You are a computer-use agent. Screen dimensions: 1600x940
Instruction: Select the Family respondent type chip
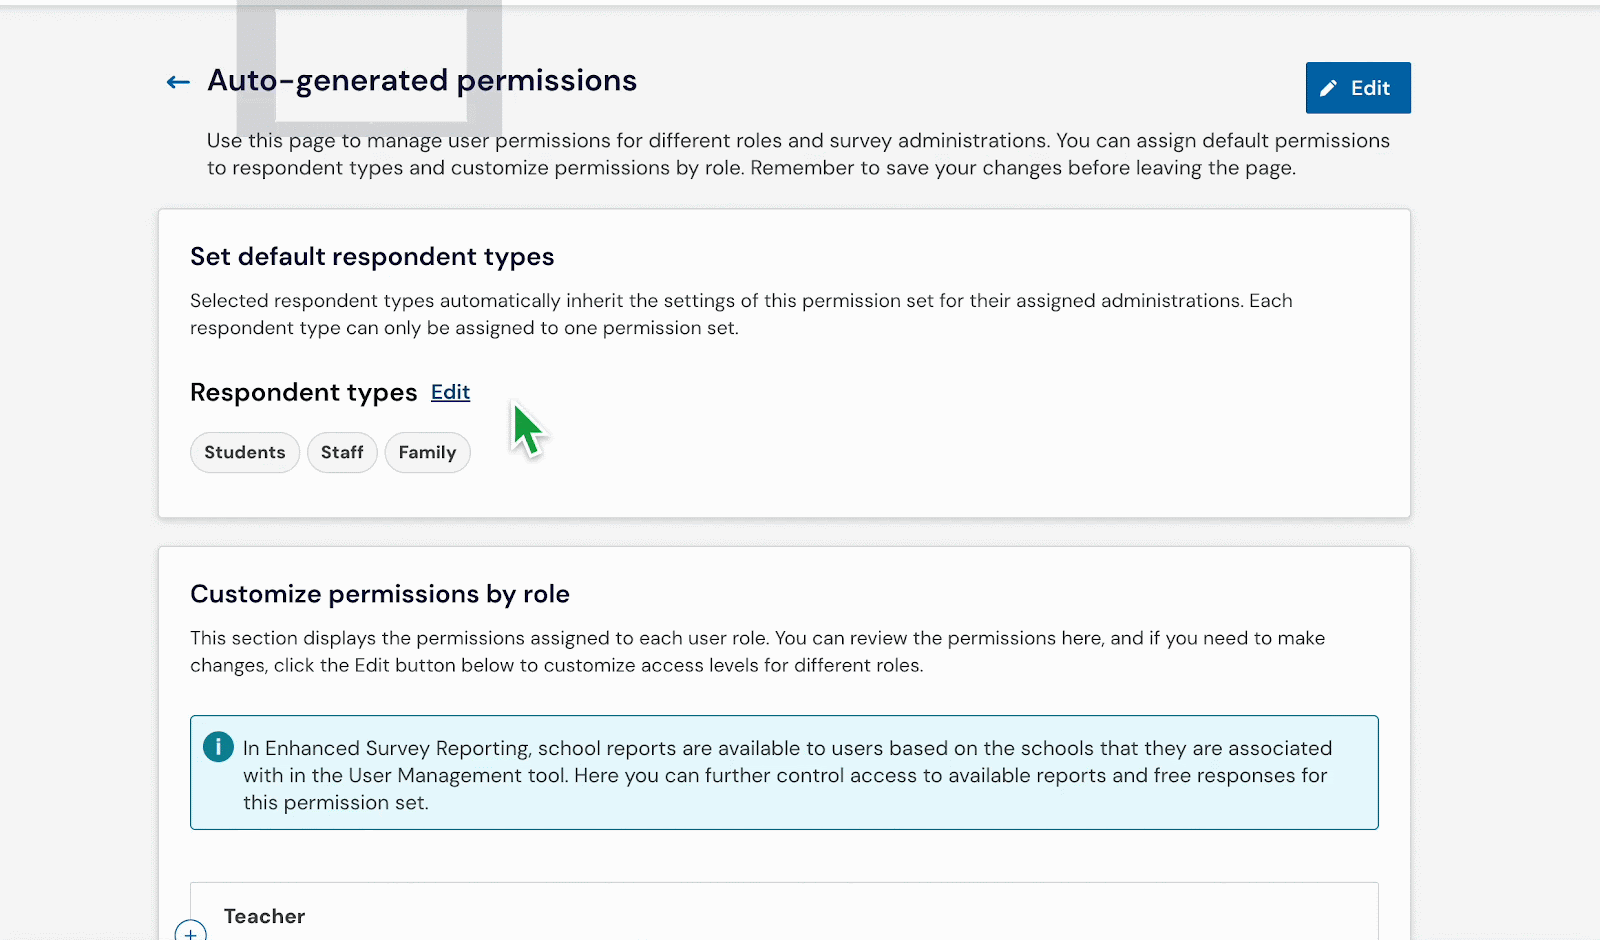(x=427, y=452)
